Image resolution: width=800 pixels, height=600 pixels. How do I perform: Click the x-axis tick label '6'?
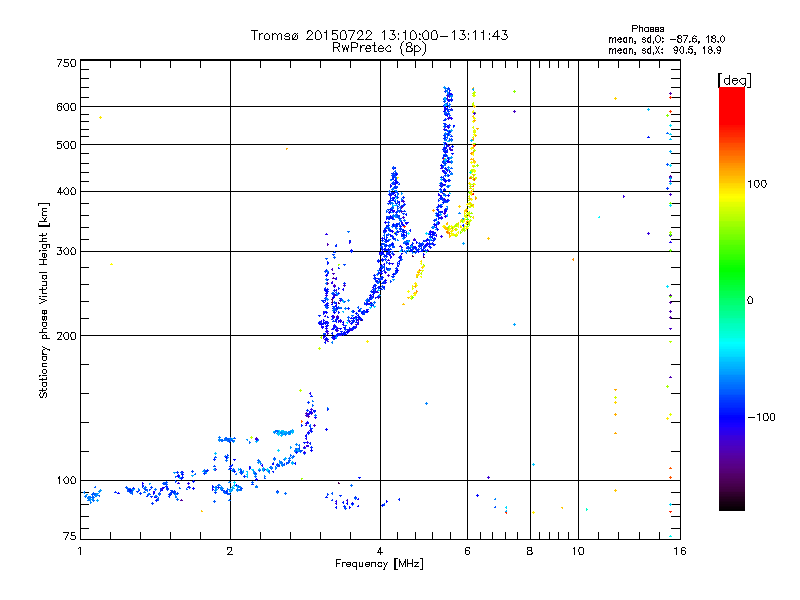click(467, 551)
